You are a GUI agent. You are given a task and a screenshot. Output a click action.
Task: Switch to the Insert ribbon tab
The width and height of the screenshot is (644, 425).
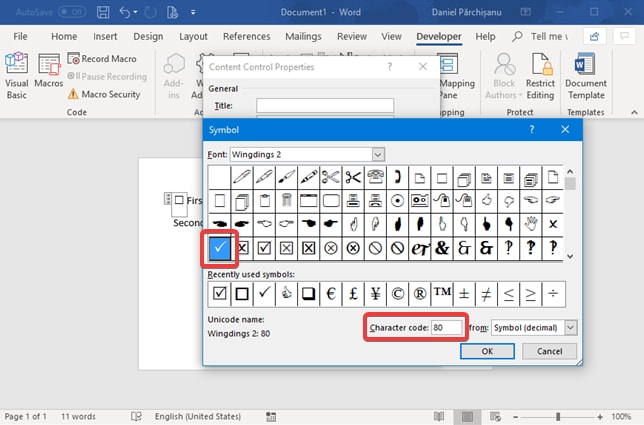104,36
